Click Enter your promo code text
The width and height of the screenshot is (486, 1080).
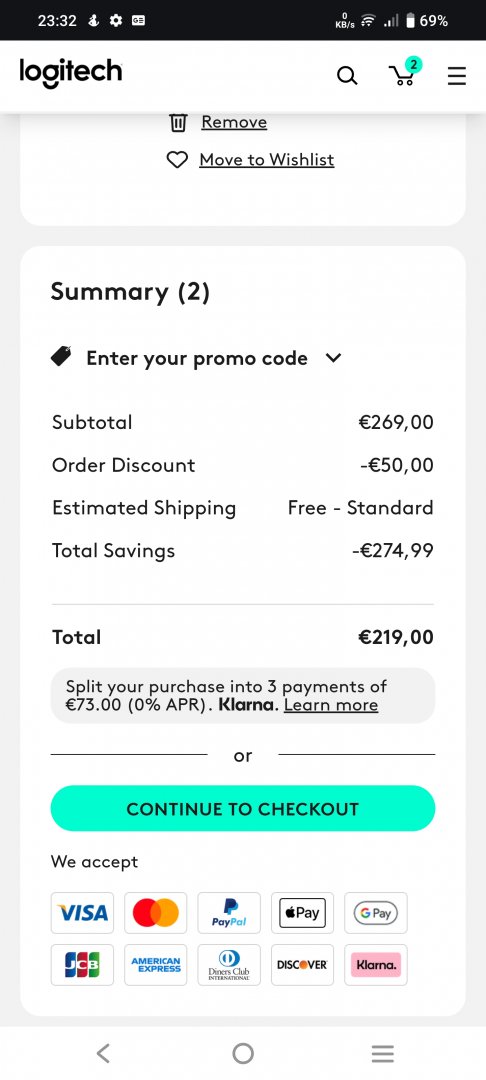point(197,358)
